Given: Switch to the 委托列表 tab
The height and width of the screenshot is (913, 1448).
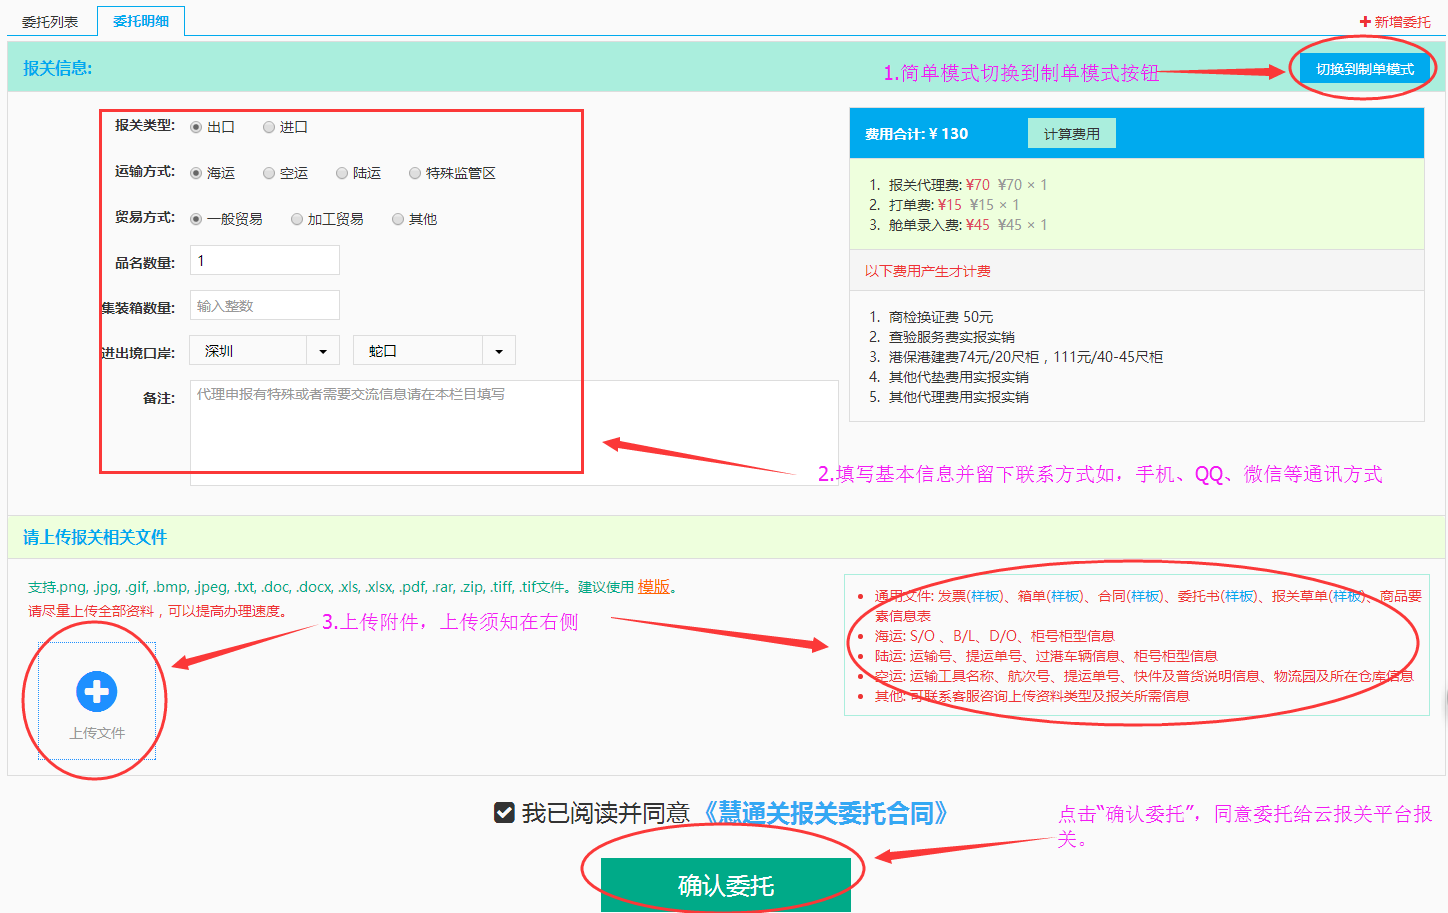Looking at the screenshot, I should click(x=50, y=22).
